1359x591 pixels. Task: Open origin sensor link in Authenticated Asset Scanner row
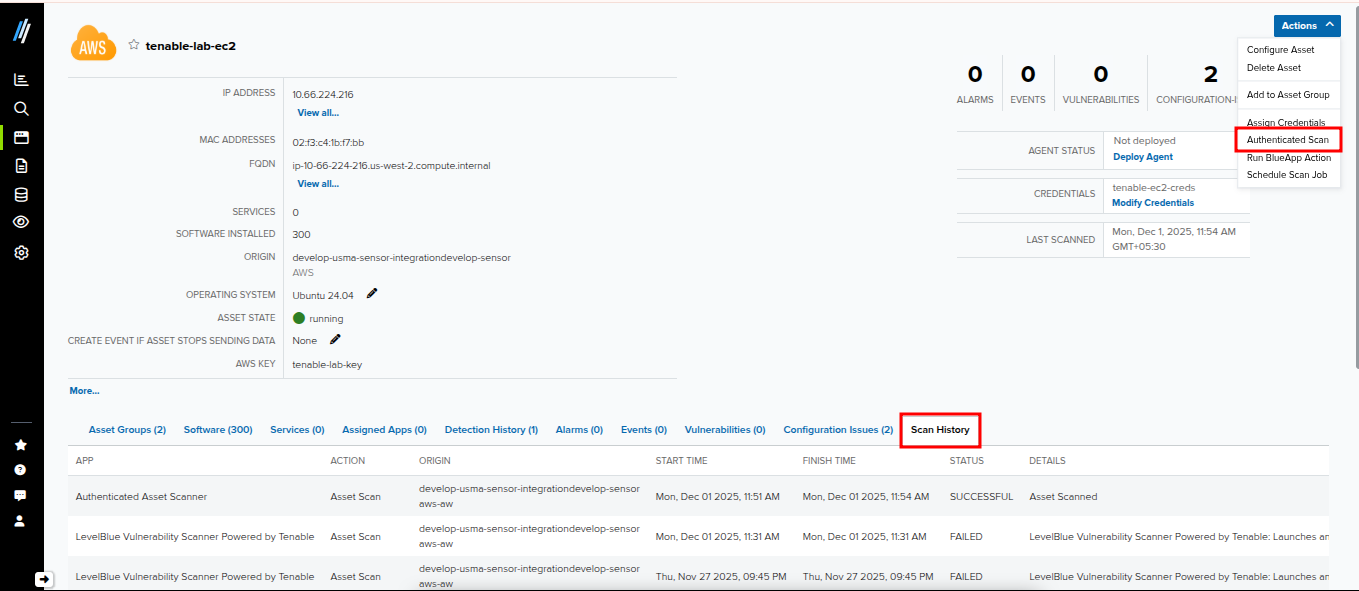529,497
